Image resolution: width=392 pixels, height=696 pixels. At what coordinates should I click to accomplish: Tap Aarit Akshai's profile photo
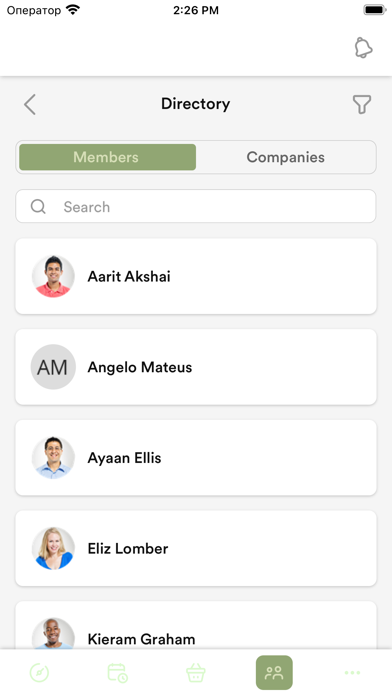tap(53, 276)
